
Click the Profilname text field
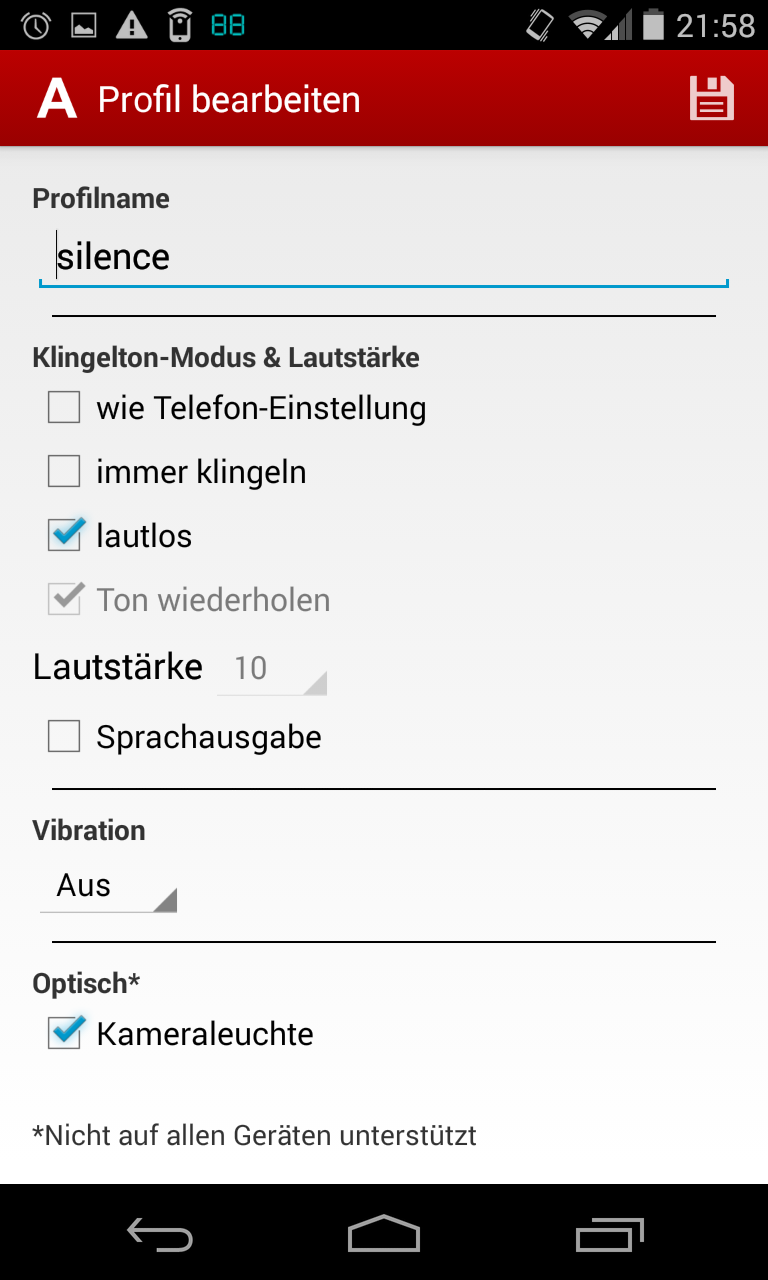(x=384, y=258)
